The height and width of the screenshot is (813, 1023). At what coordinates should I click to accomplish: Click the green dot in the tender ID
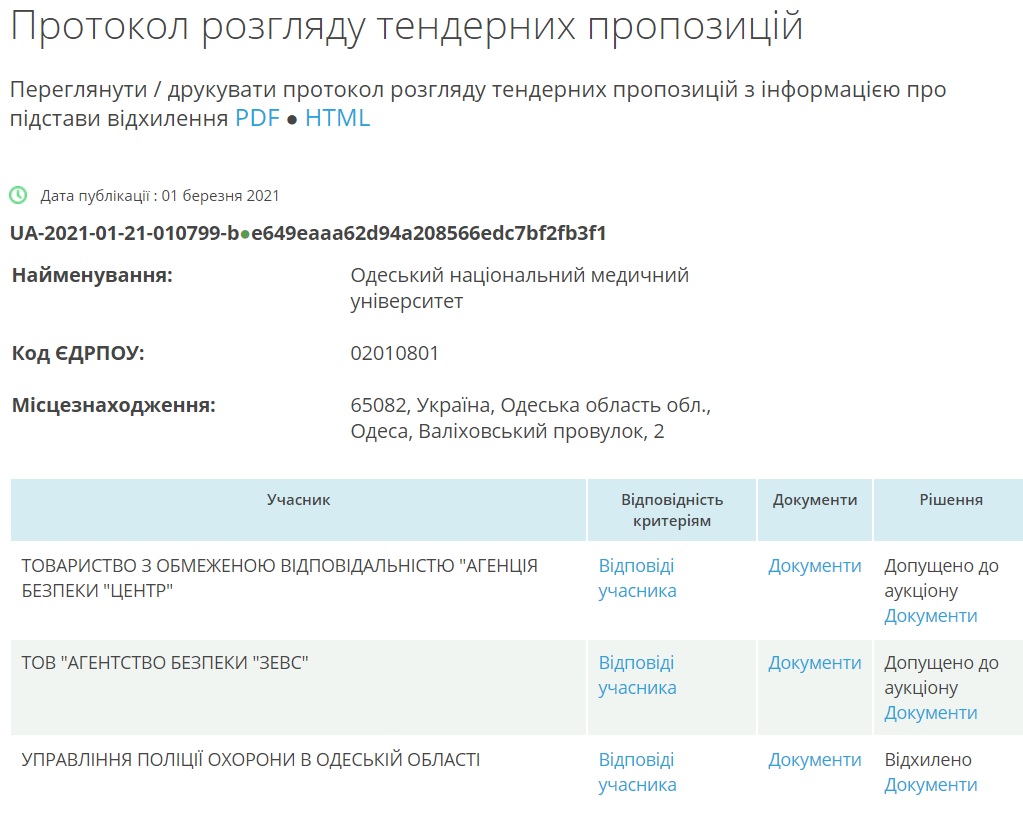point(245,235)
